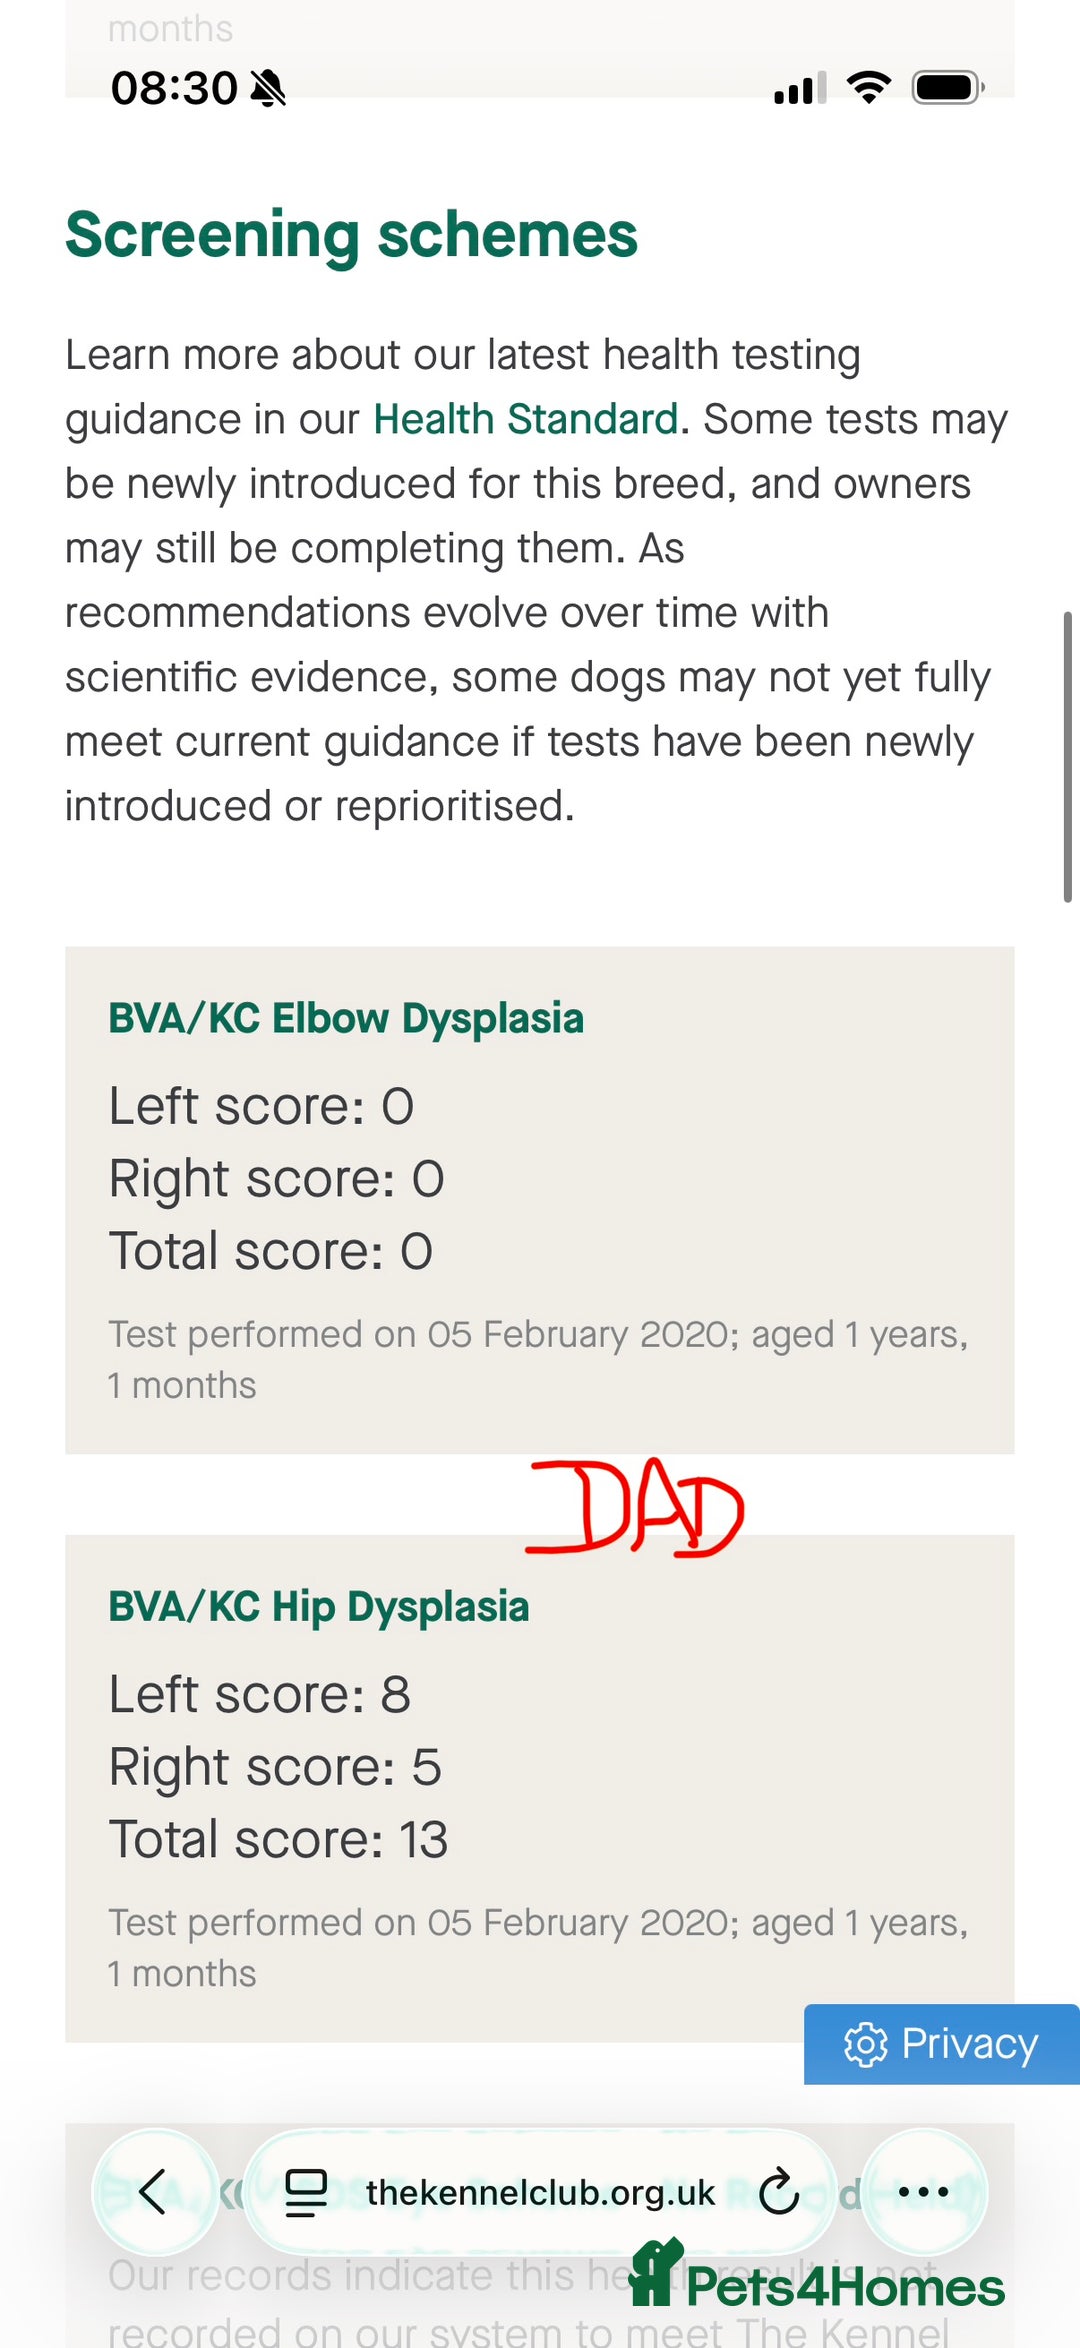1080x2348 pixels.
Task: Select the BVA/KC Hip Dysplasia heading
Action: [x=318, y=1606]
